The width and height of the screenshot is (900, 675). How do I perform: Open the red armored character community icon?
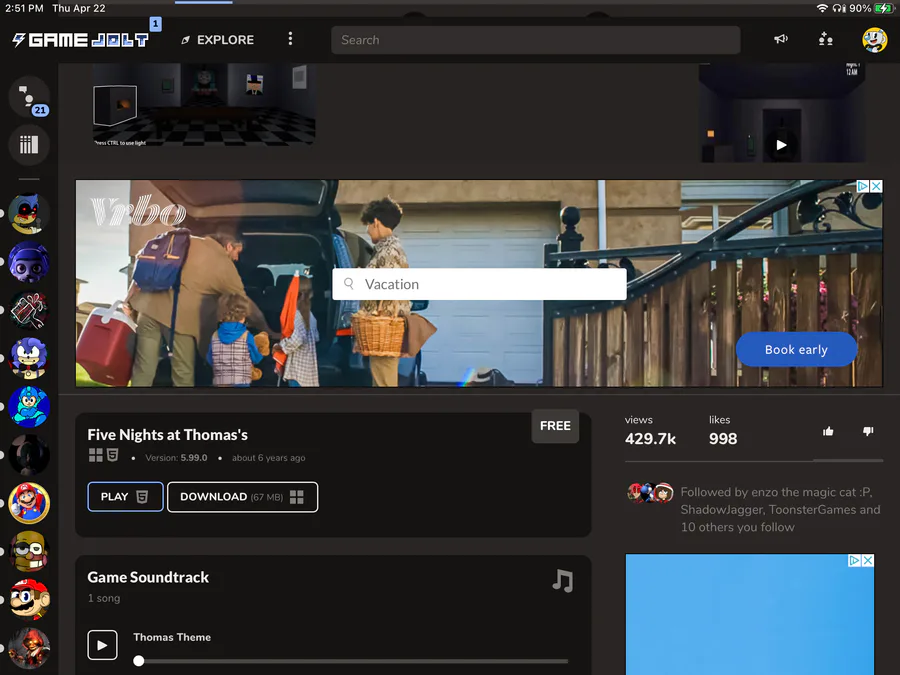point(29,647)
